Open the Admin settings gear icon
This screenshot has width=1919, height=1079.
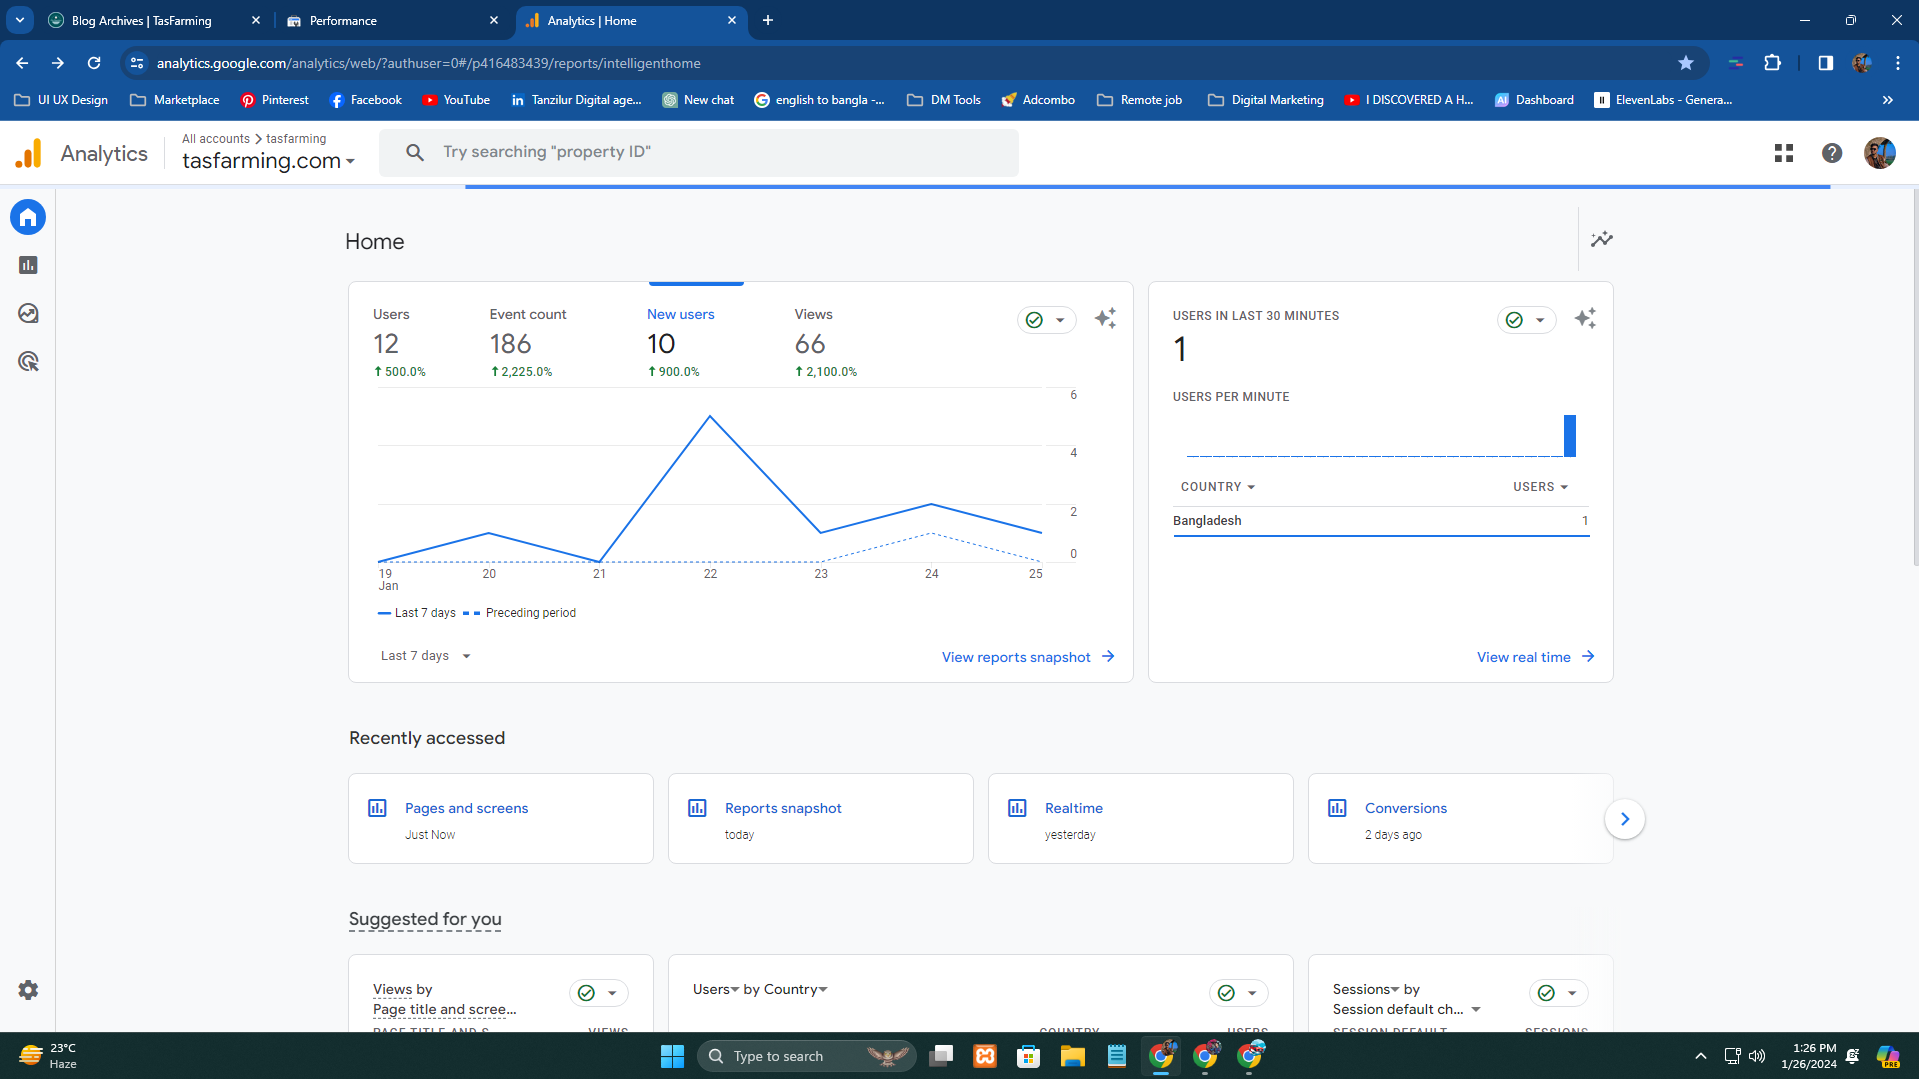(28, 990)
